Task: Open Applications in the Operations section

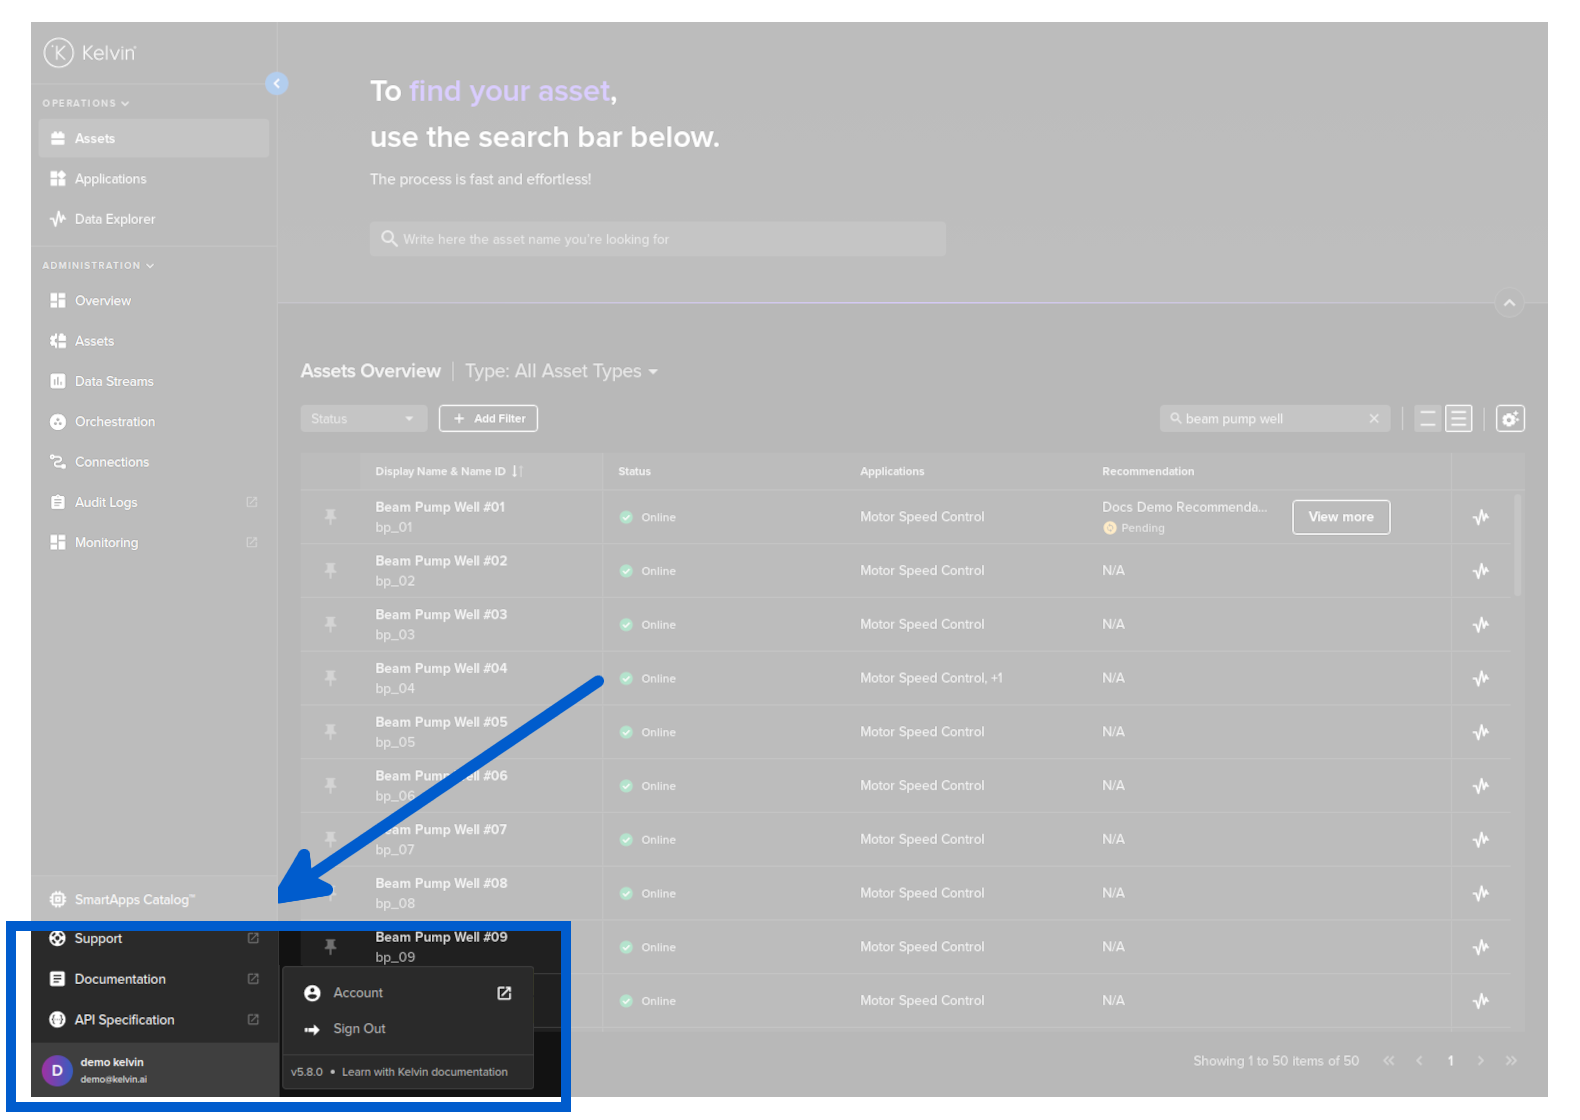Action: click(110, 179)
